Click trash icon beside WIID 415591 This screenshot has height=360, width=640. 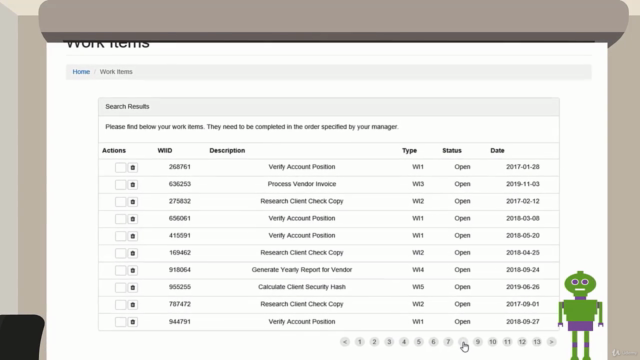(x=133, y=236)
